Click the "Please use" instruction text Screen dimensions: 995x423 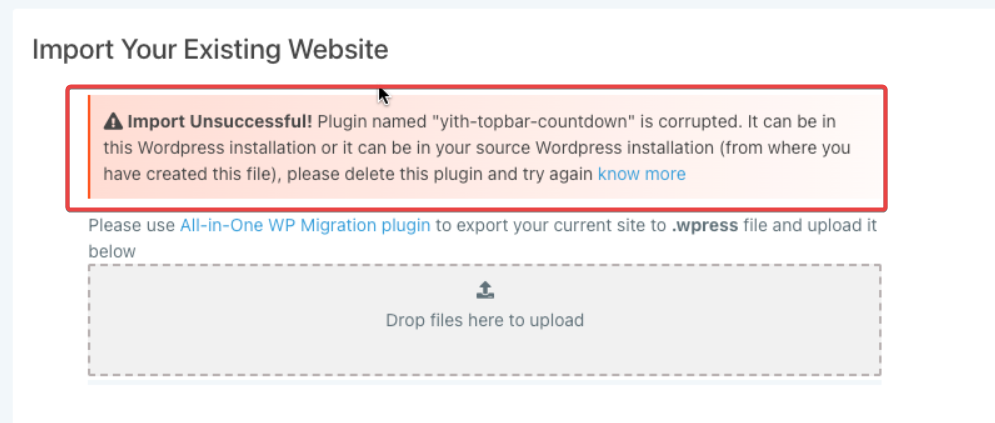pos(132,225)
